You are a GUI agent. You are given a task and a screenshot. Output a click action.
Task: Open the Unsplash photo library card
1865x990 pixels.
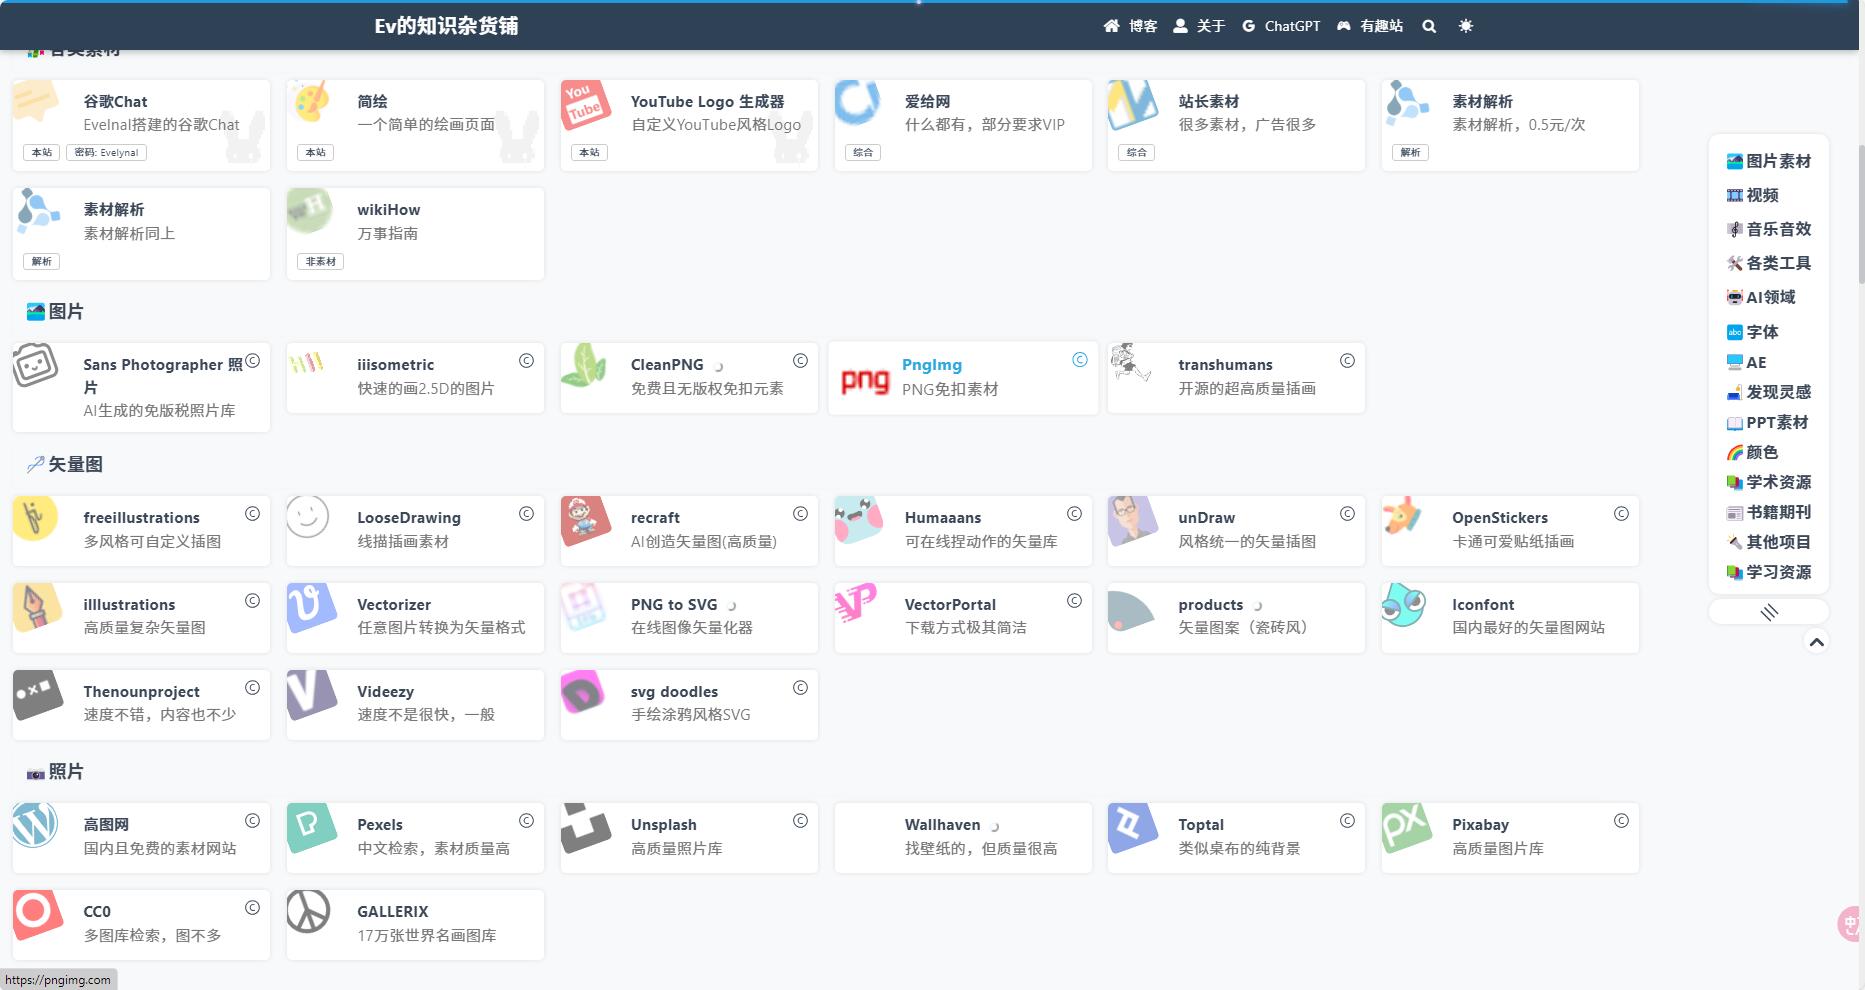pyautogui.click(x=688, y=837)
